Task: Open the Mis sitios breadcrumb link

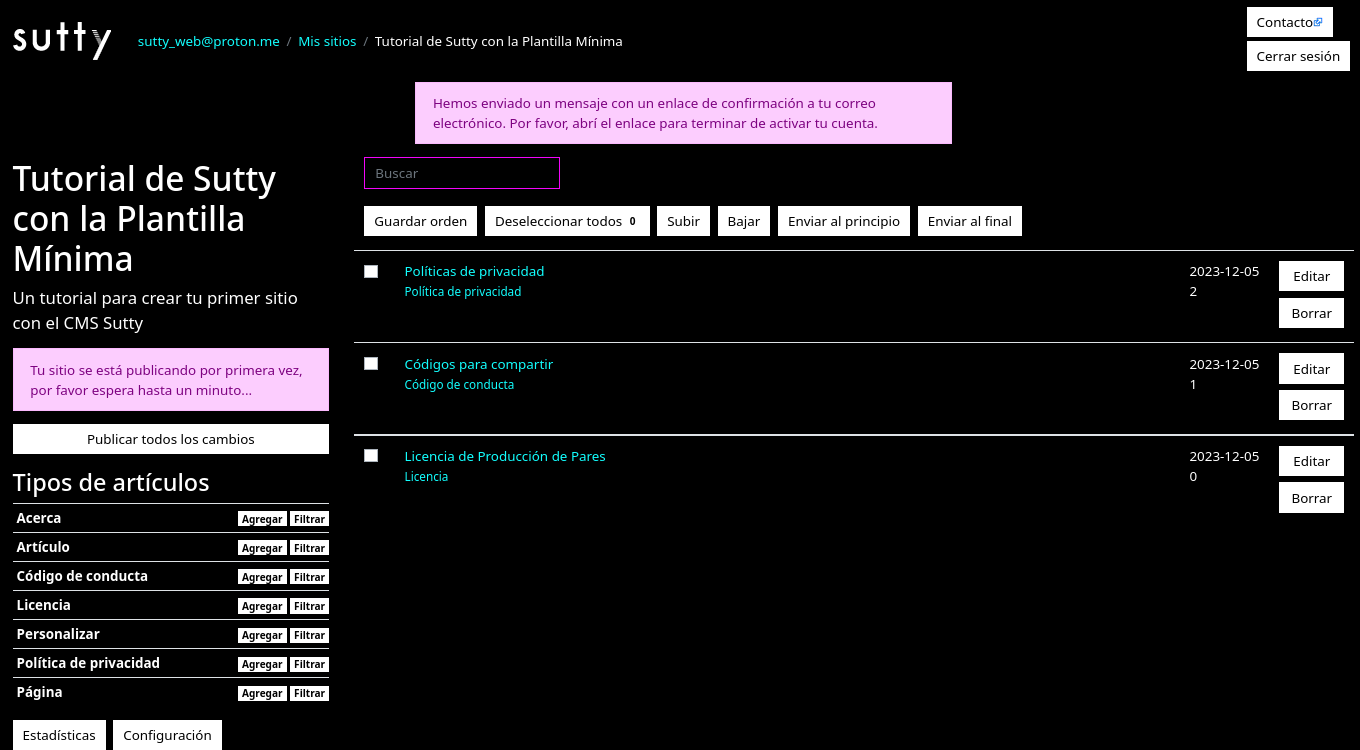Action: coord(327,41)
